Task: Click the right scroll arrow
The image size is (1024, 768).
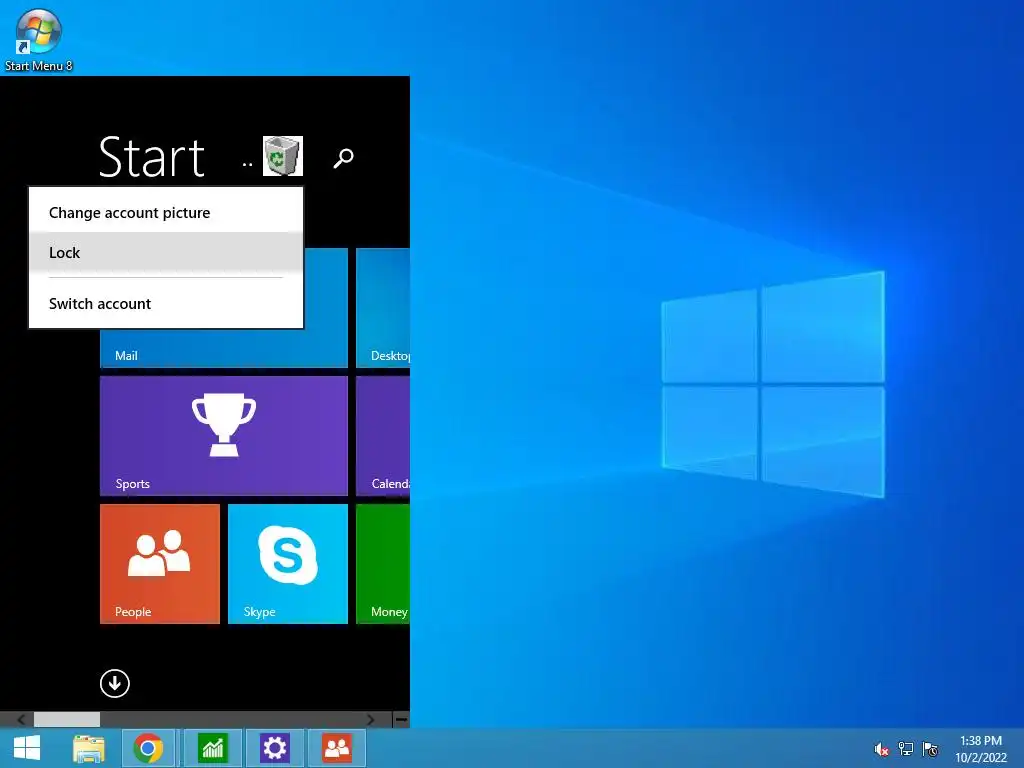Action: tap(370, 720)
